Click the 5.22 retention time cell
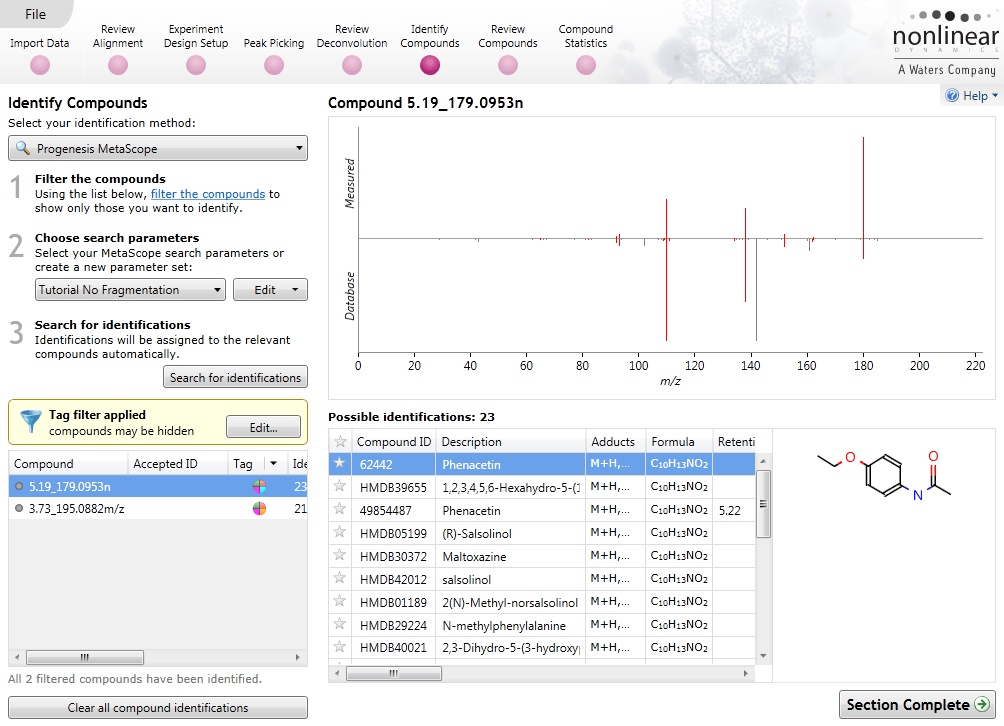Viewport: 1004px width, 726px height. [x=734, y=510]
